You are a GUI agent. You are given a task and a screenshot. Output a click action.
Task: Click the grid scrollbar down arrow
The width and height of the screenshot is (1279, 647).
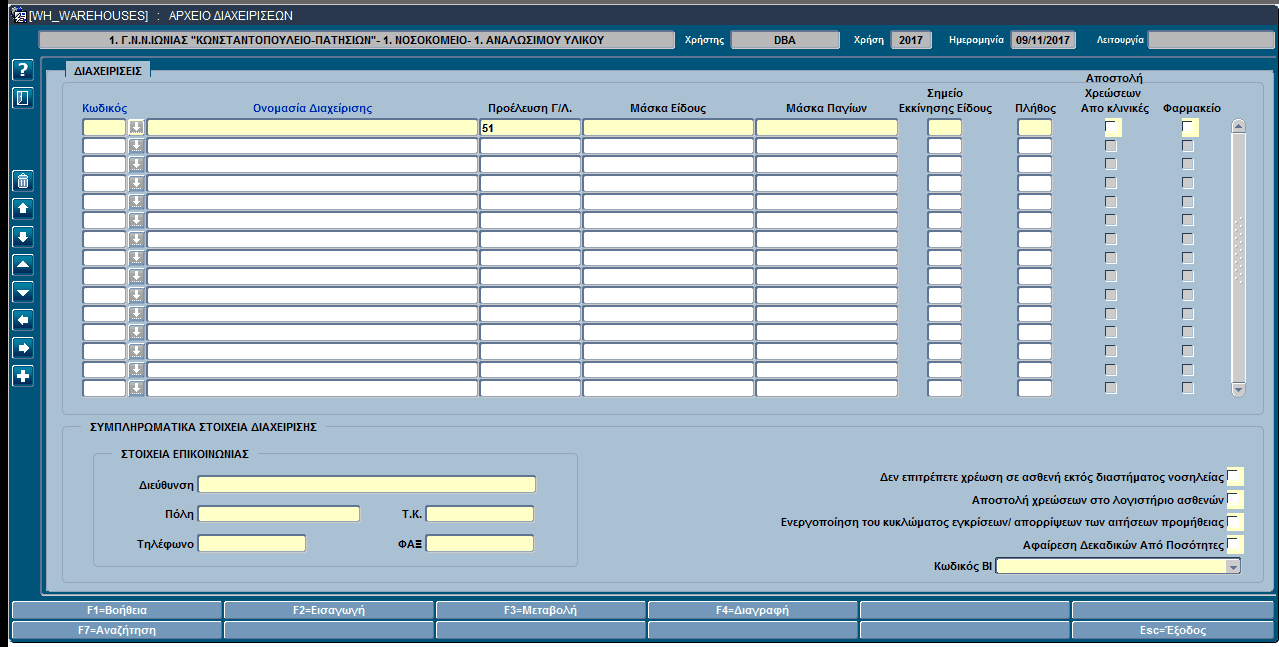[x=1238, y=389]
